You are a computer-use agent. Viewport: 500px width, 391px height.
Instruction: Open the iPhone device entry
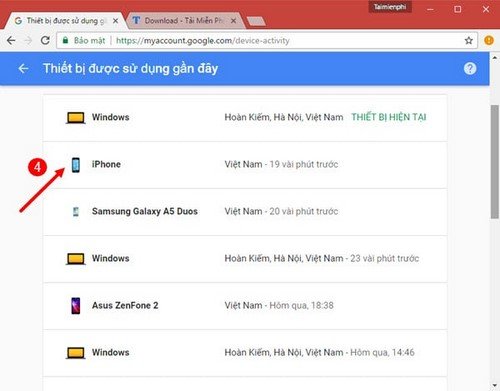click(x=245, y=165)
